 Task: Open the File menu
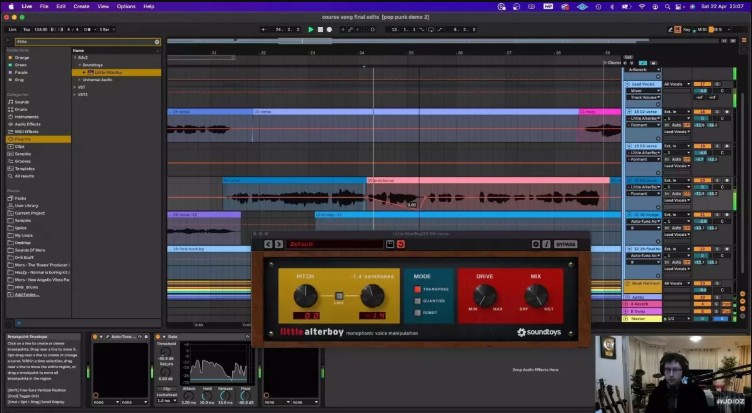pos(44,7)
